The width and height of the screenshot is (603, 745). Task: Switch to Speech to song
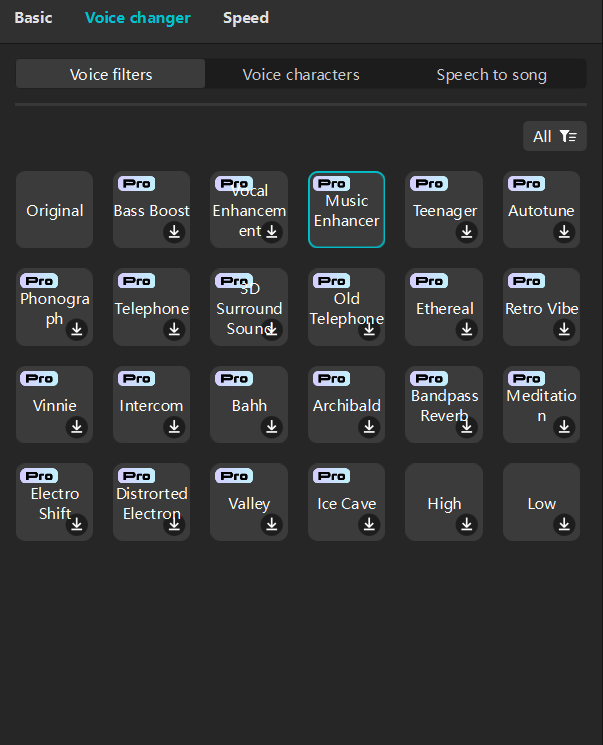(x=491, y=74)
